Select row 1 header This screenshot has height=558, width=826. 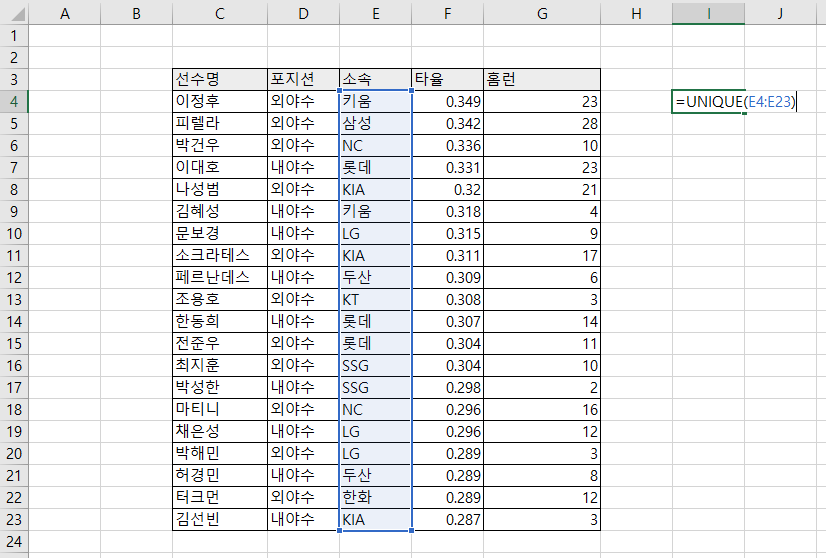point(14,36)
